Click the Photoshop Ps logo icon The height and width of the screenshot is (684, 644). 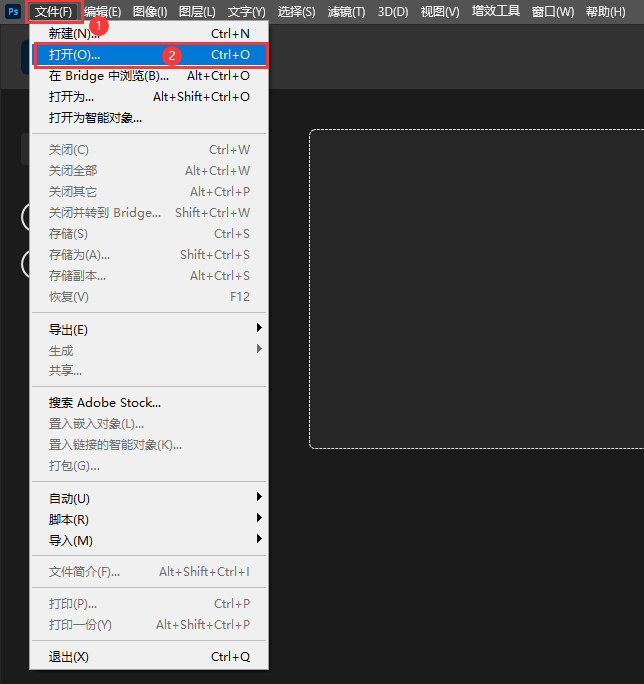pyautogui.click(x=13, y=12)
